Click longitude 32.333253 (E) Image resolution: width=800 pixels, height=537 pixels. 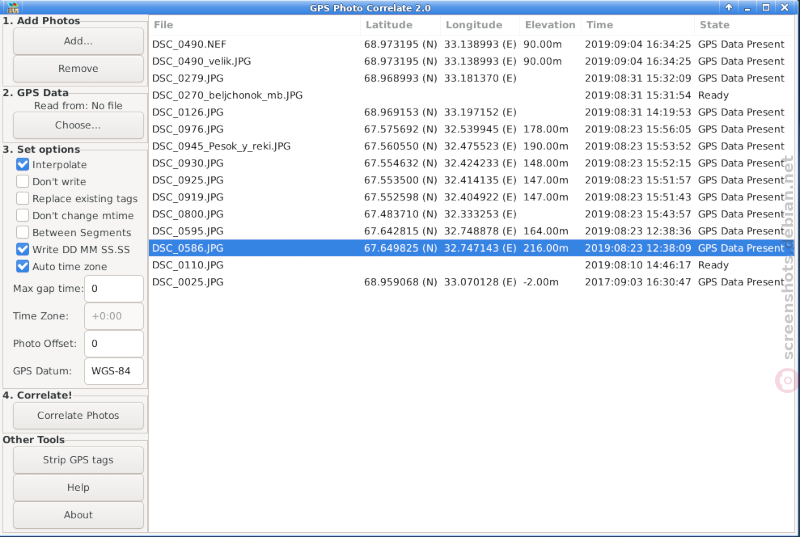tap(480, 214)
